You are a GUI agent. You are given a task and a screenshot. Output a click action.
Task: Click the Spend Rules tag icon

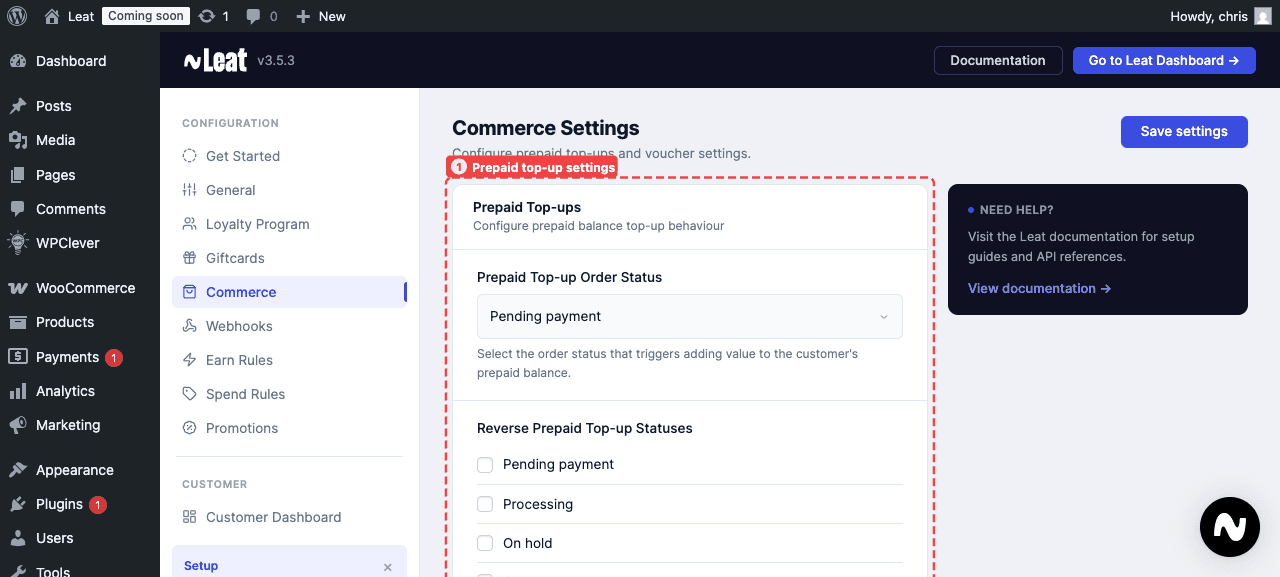190,394
